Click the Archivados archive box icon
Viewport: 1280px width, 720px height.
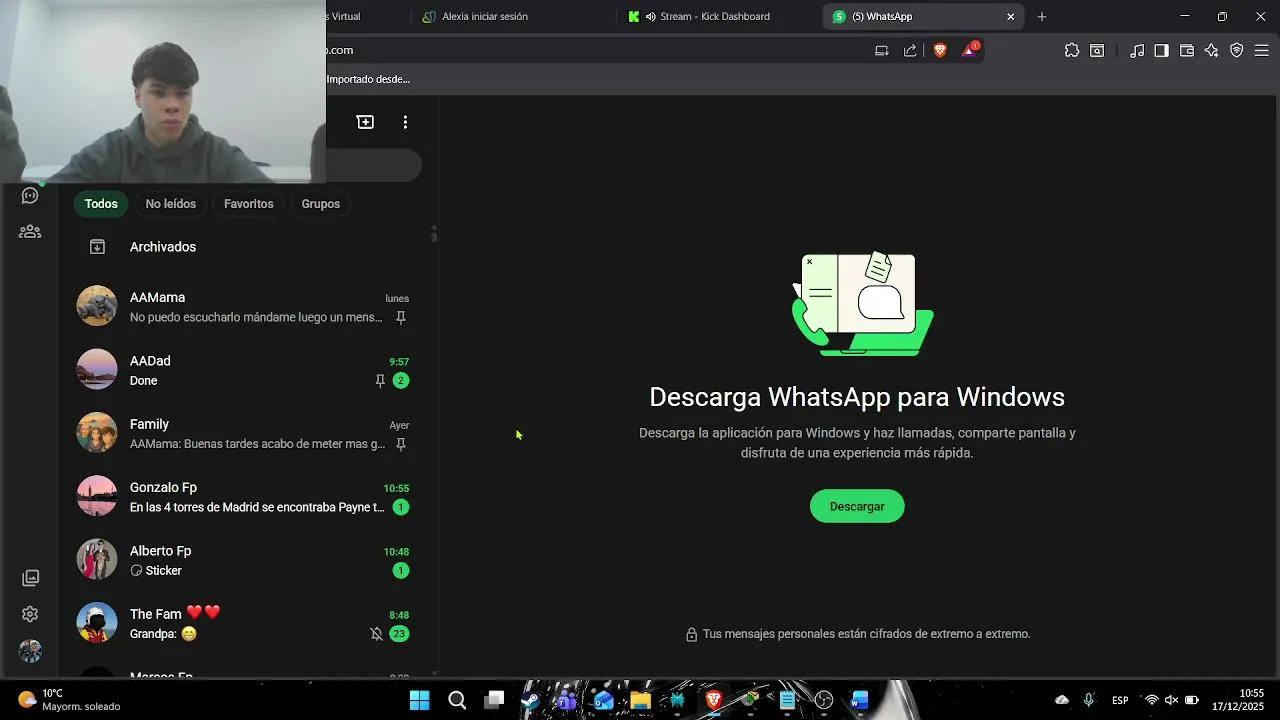coord(97,247)
